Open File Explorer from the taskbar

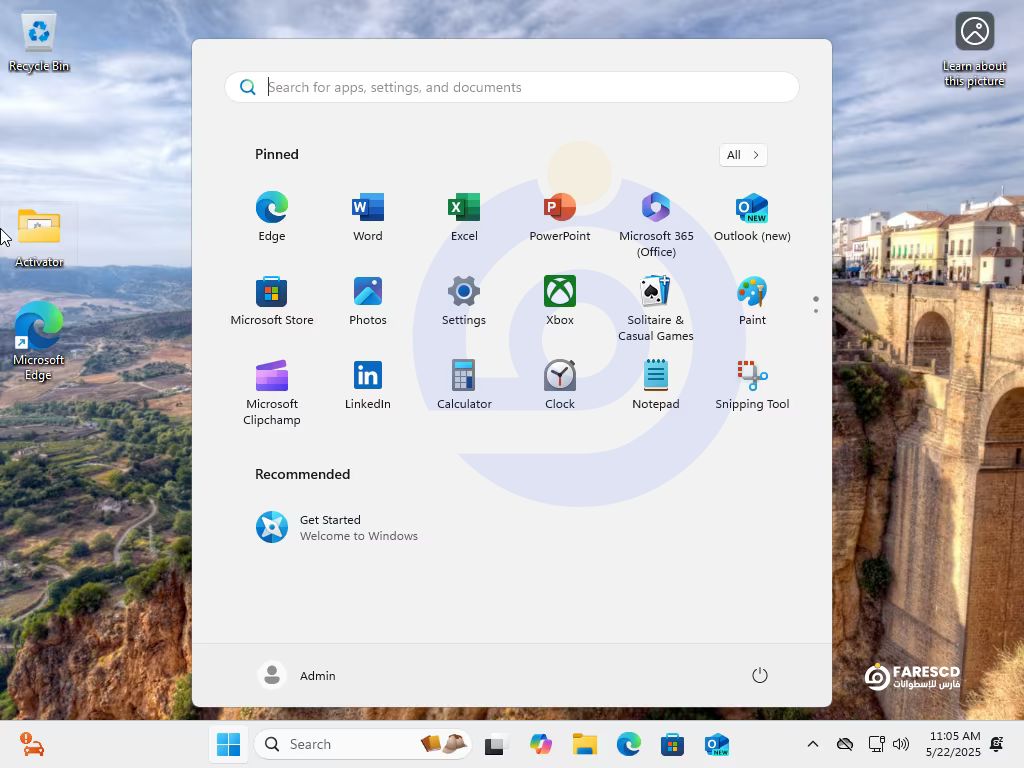(x=584, y=744)
